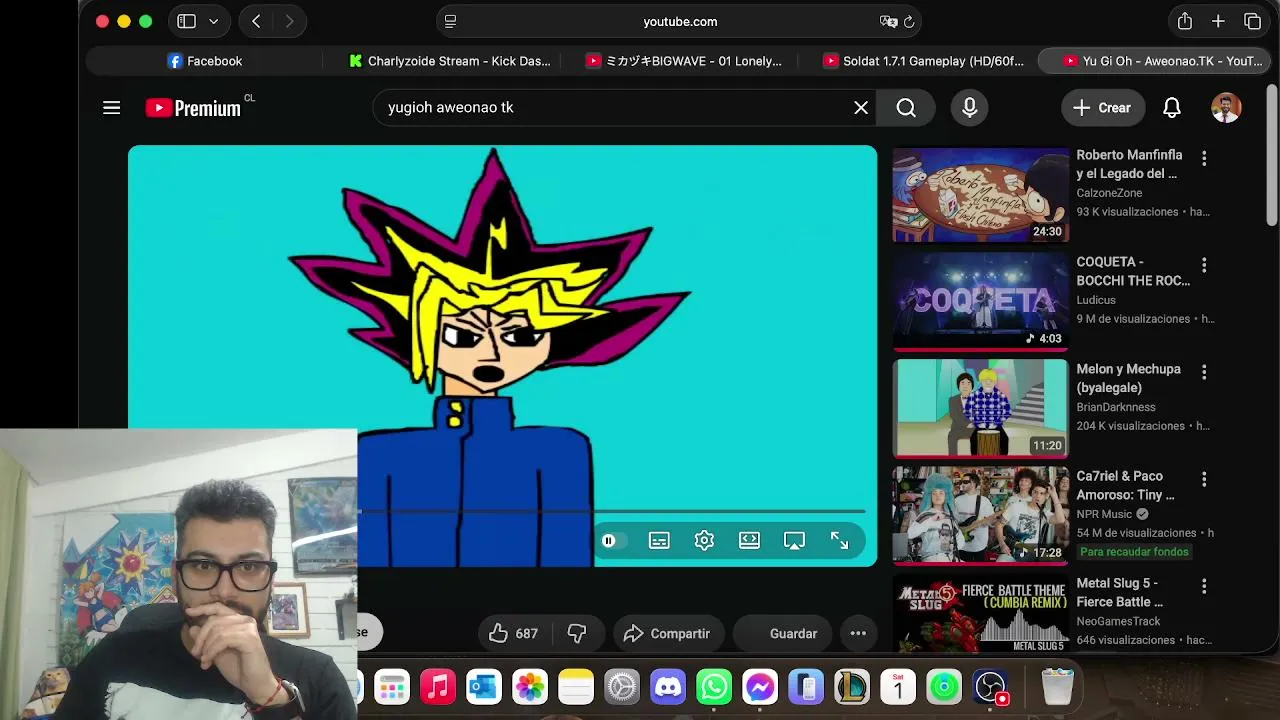Seek using the video progress bar
The height and width of the screenshot is (720, 1280).
click(x=611, y=512)
